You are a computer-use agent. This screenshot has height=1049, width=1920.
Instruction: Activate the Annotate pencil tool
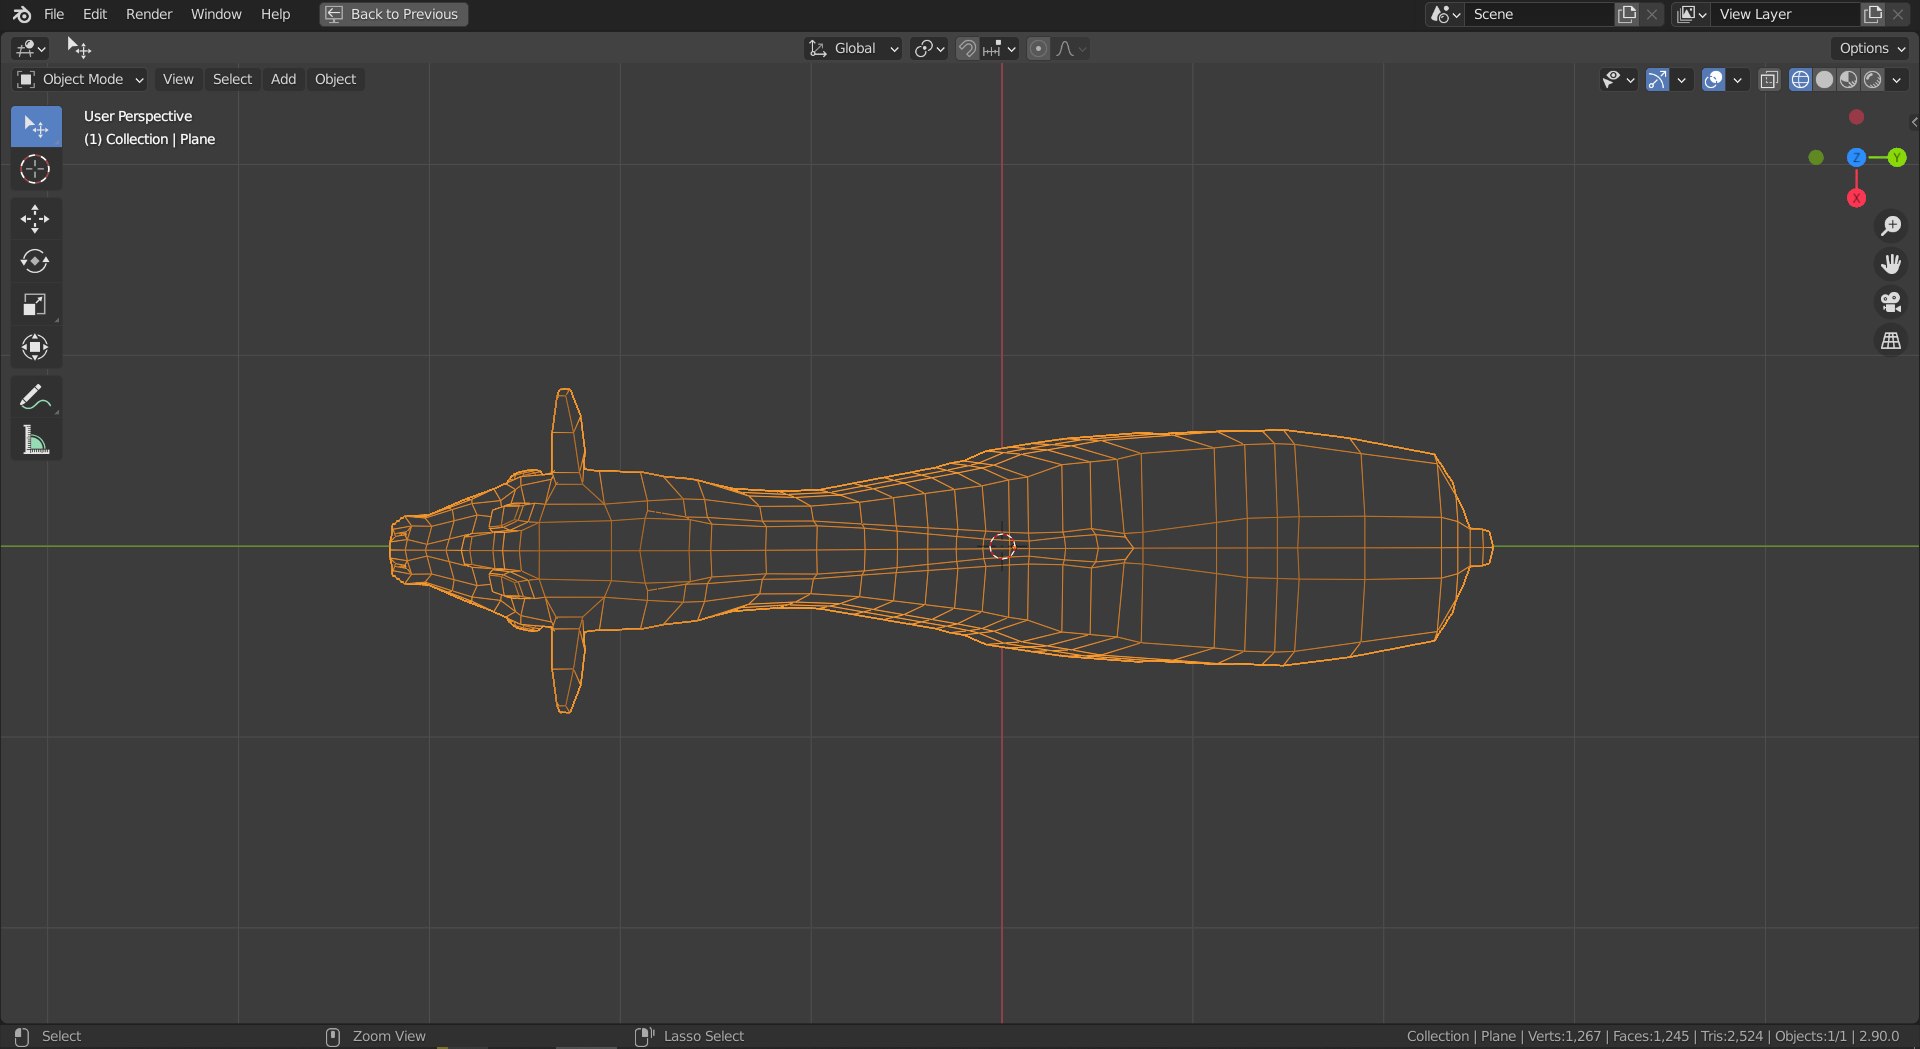[x=36, y=397]
